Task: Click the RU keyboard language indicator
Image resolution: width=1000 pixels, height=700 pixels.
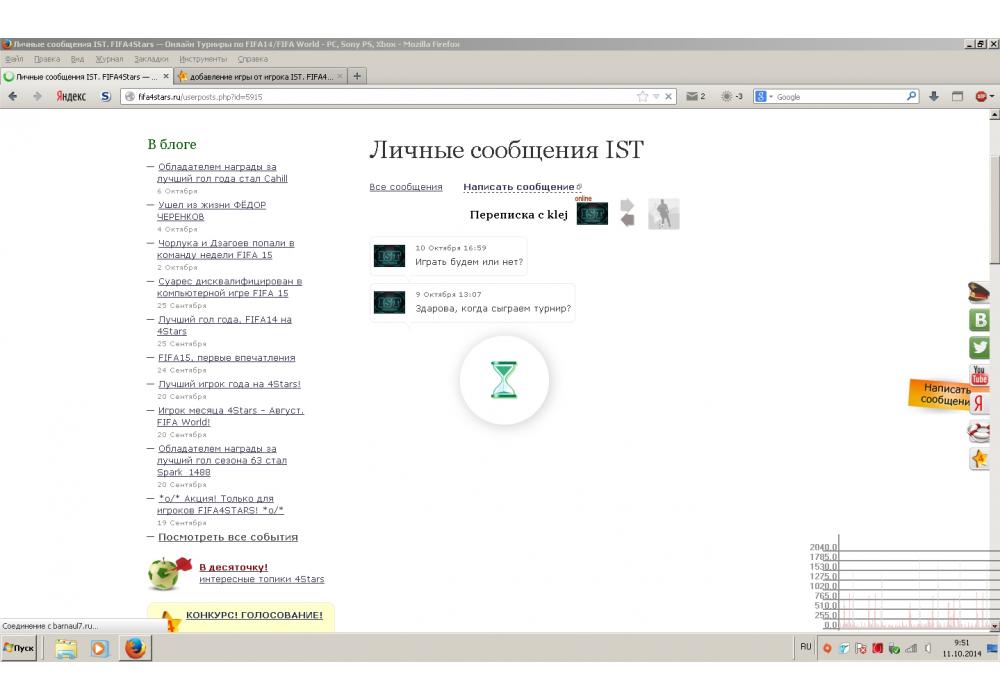Action: (x=806, y=648)
